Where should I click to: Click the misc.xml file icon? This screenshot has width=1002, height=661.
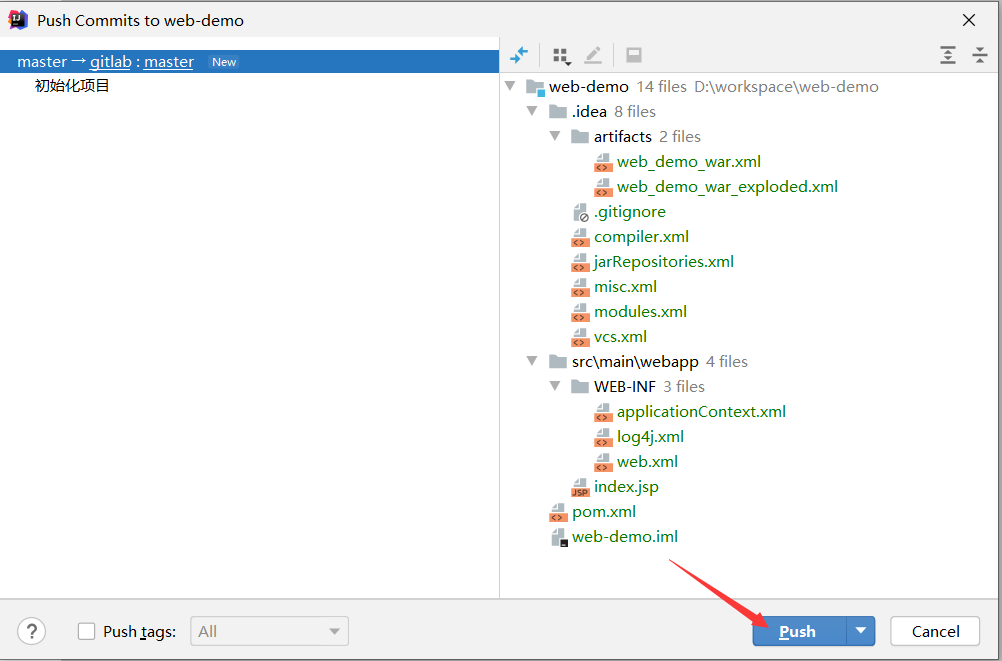580,287
